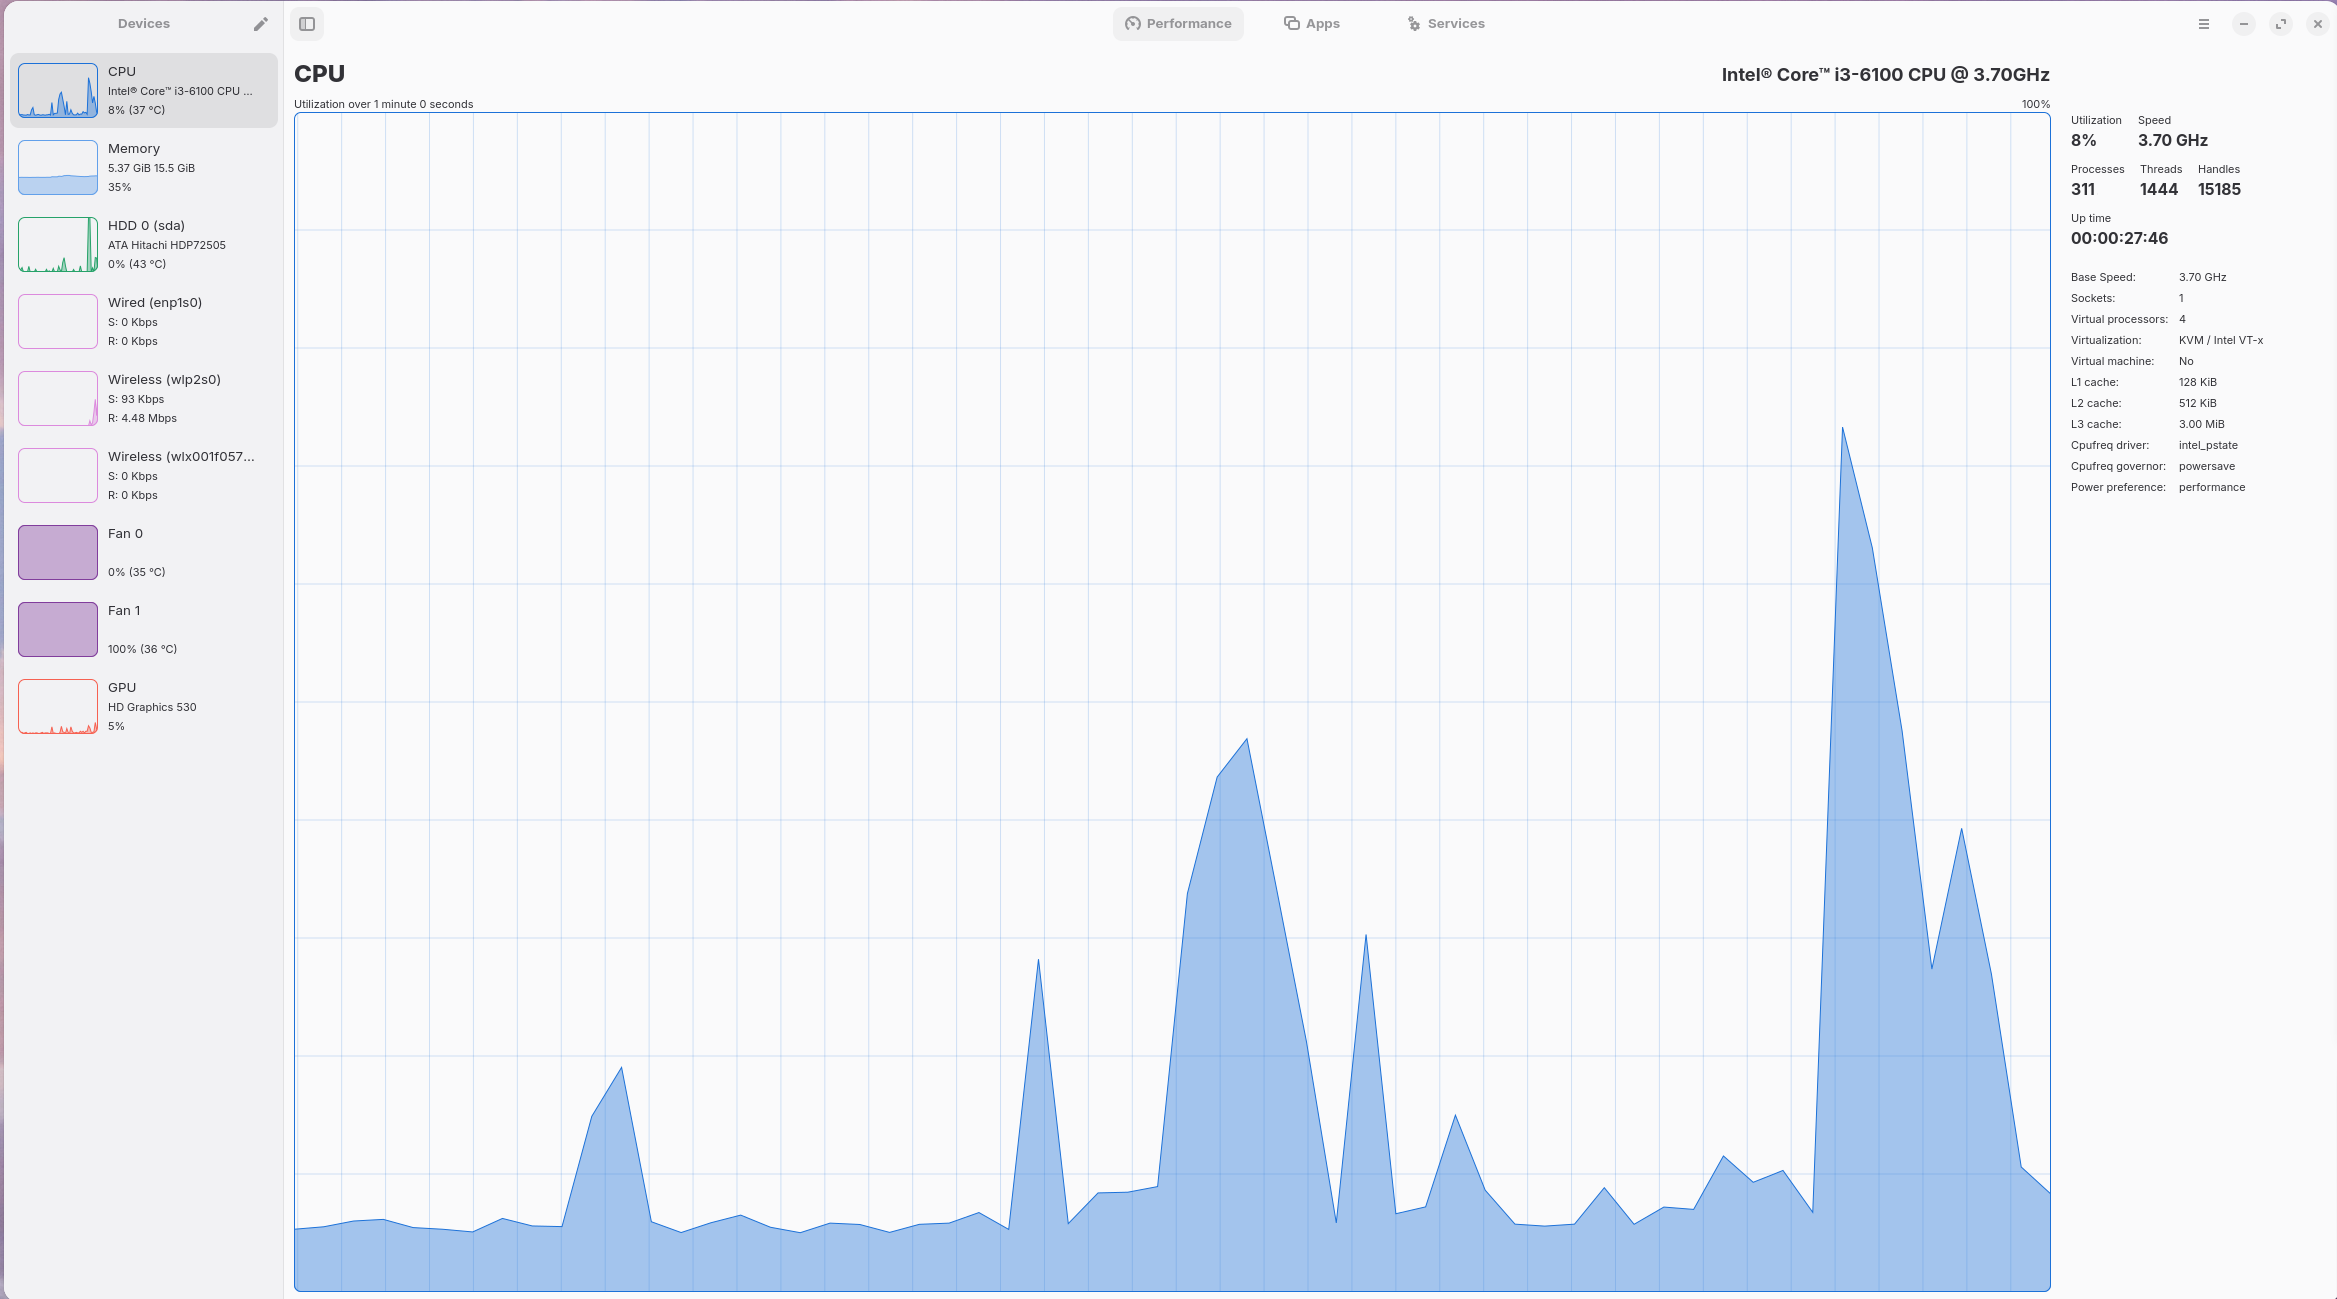Select the Memory device entry

[x=144, y=168]
